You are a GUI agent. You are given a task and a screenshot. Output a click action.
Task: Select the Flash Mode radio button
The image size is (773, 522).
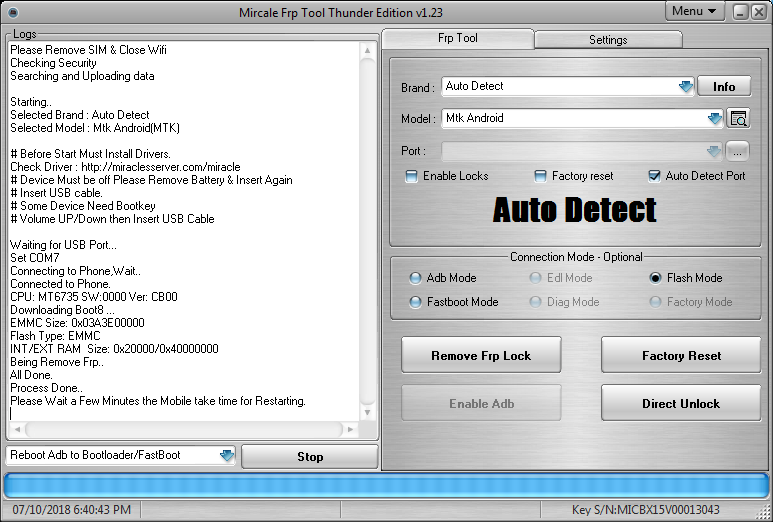[x=655, y=278]
